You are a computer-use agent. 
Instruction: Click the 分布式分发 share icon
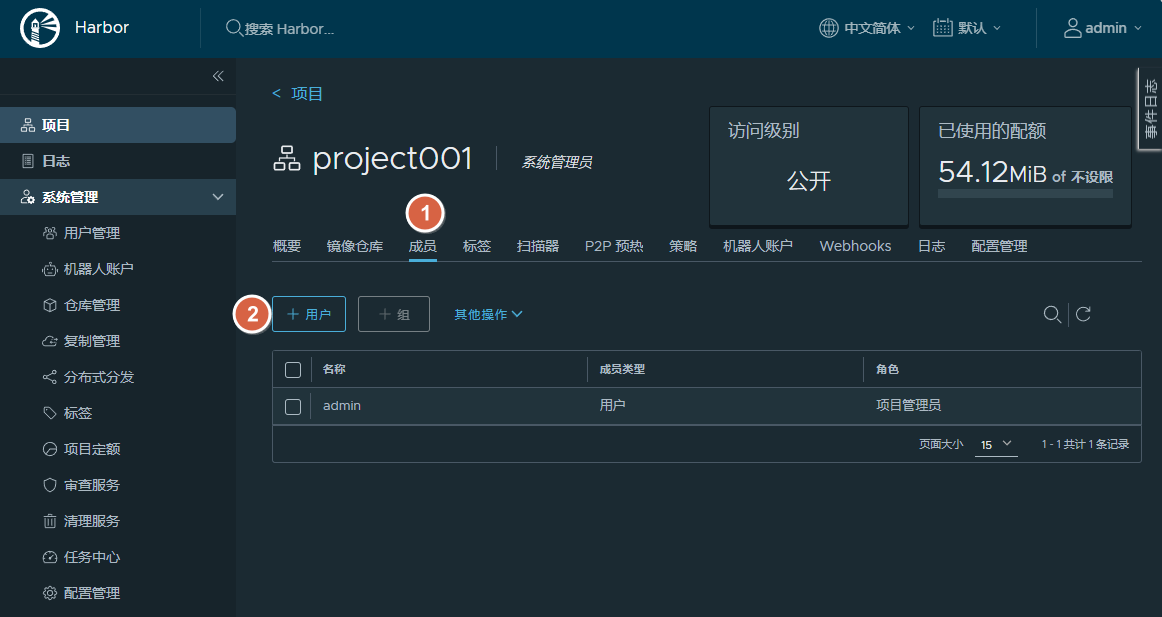50,377
